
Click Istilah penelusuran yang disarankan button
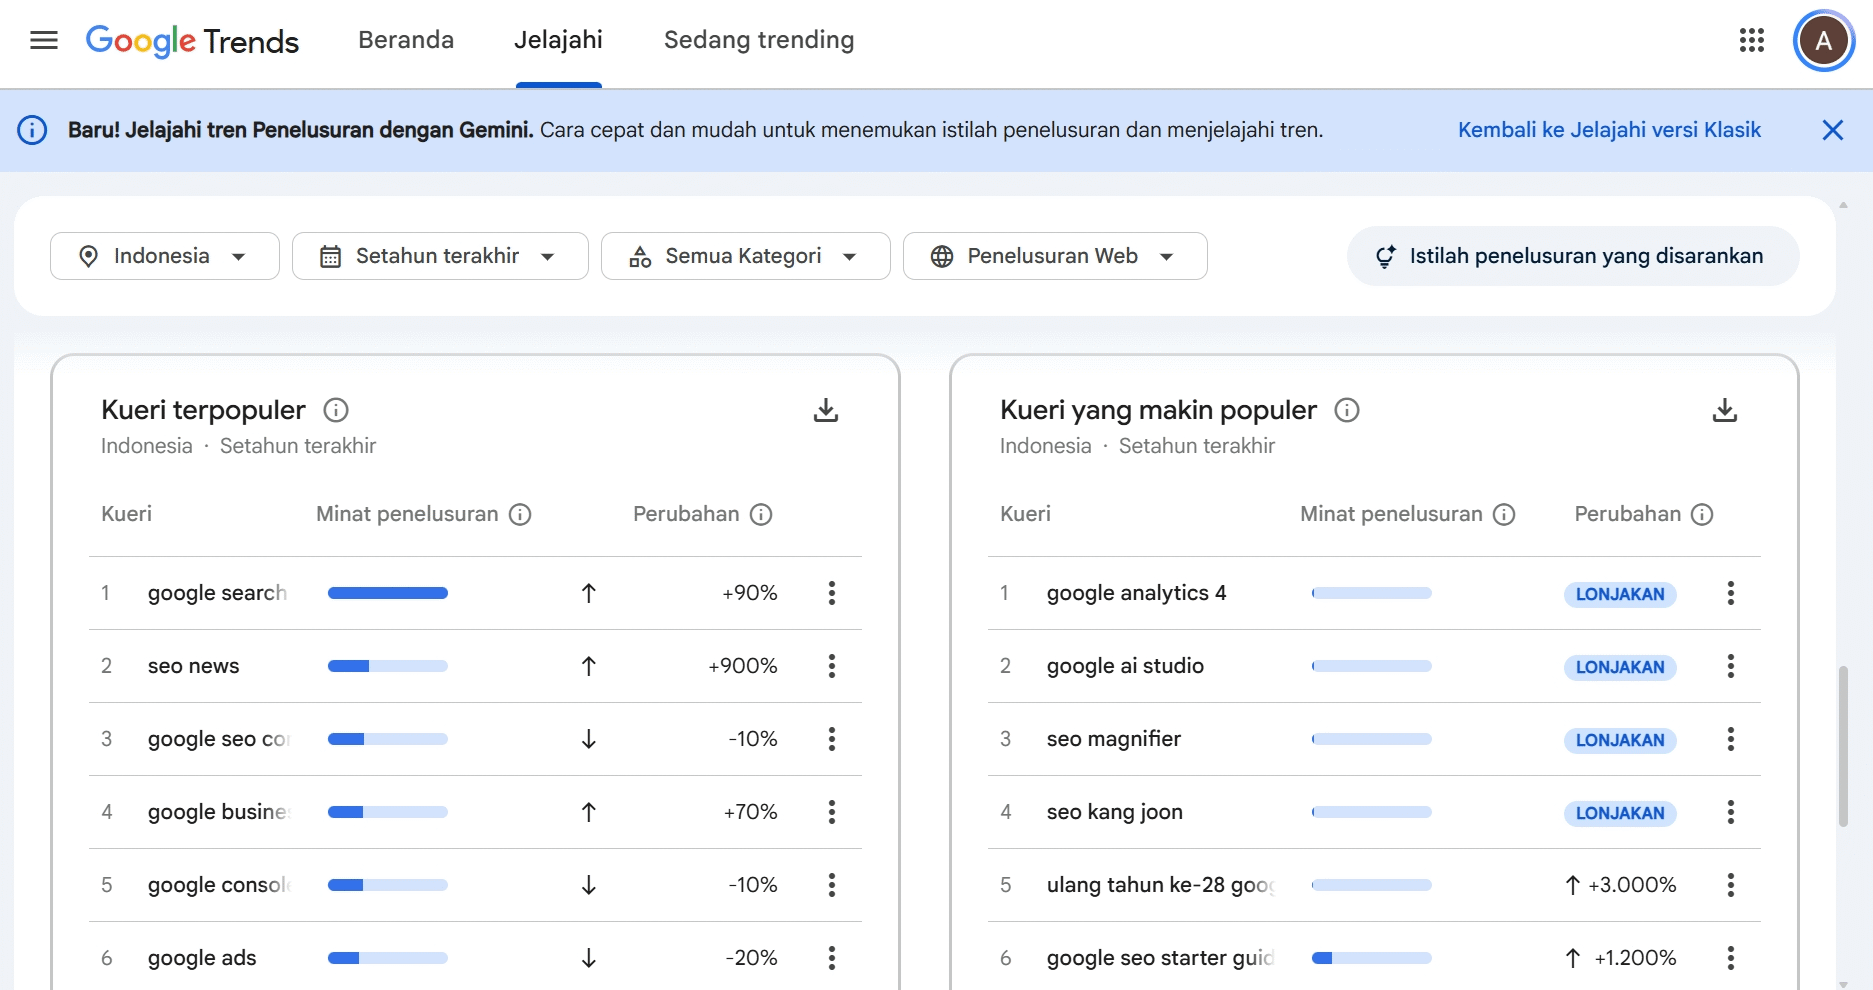pos(1573,256)
